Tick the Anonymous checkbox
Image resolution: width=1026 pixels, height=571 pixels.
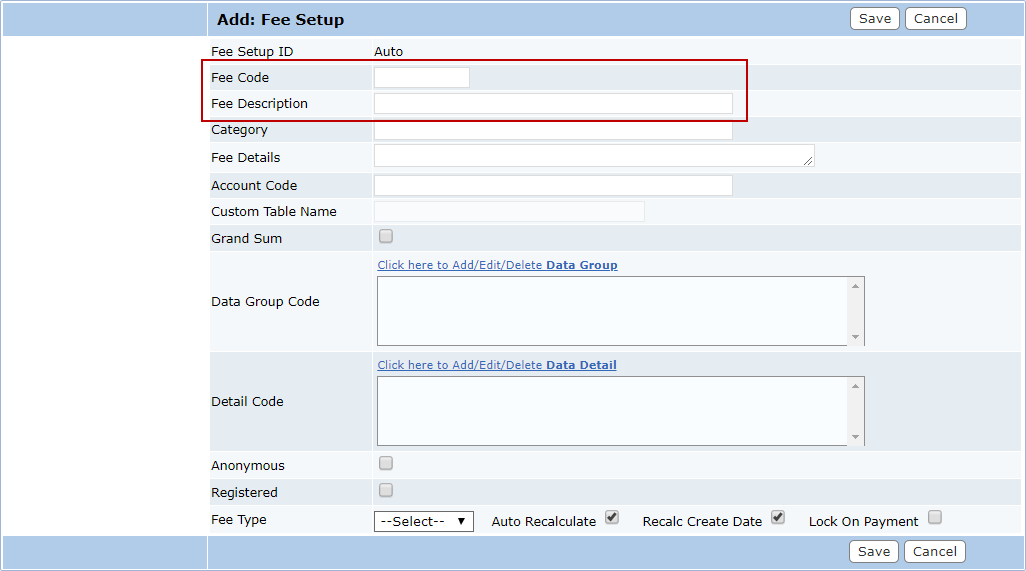pyautogui.click(x=386, y=464)
